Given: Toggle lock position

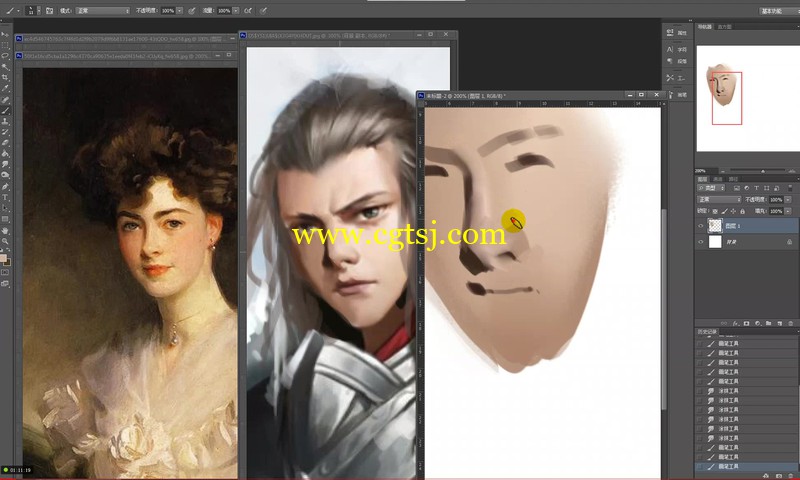Looking at the screenshot, I should click(733, 211).
